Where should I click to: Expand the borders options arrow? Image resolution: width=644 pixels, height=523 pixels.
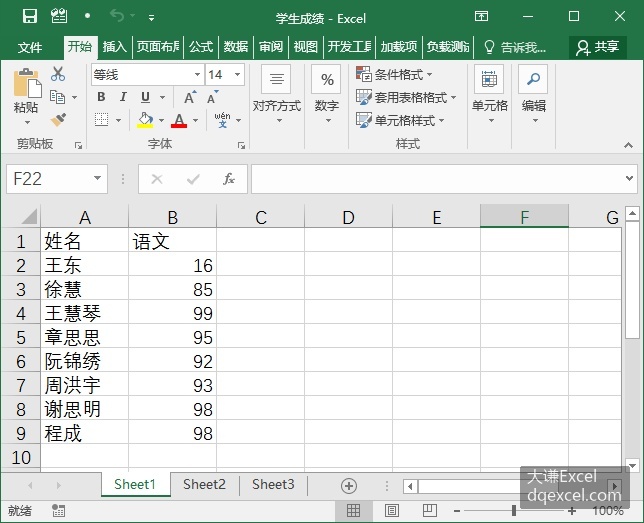118,120
